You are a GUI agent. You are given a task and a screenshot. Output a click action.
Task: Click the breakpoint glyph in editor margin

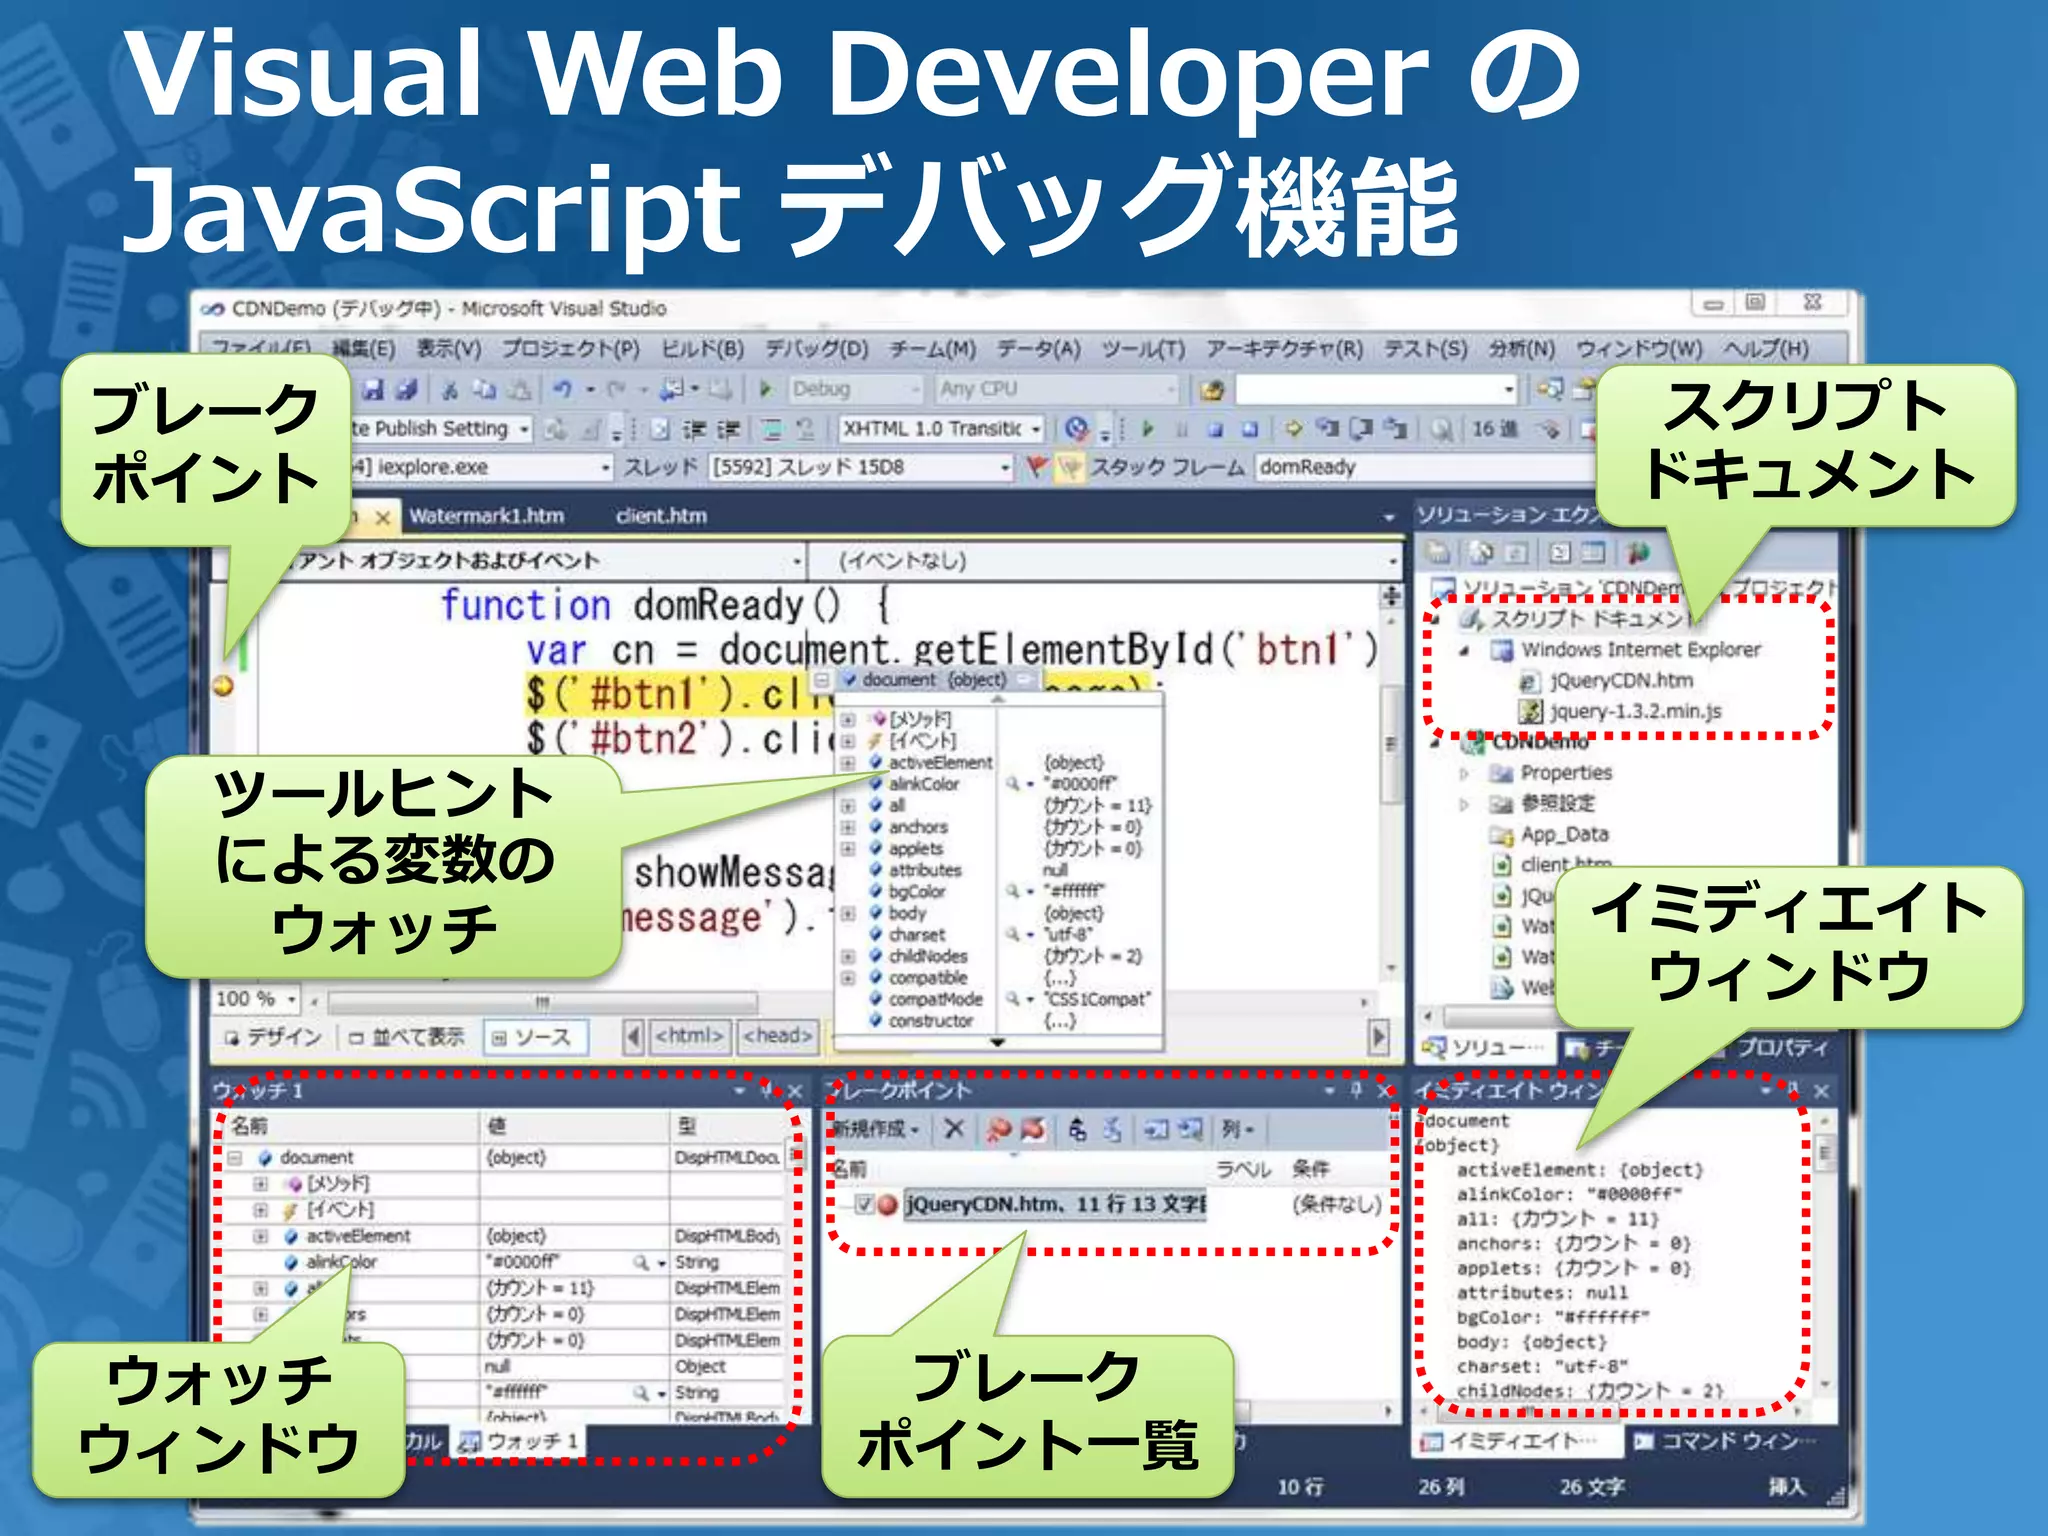pos(224,686)
